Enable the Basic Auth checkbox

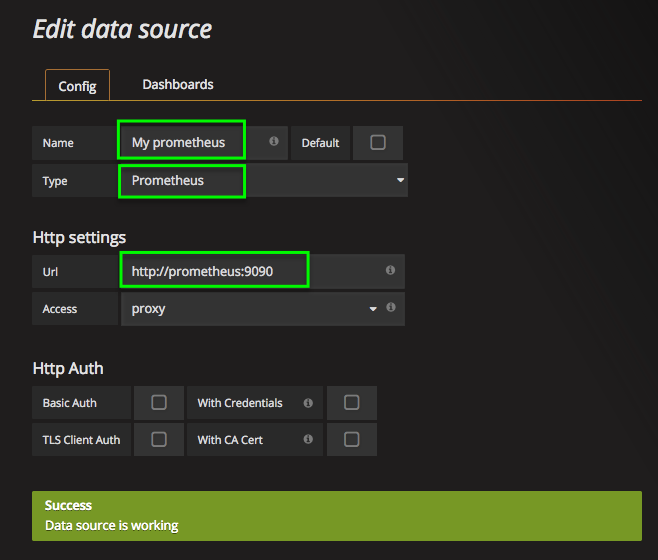(159, 402)
